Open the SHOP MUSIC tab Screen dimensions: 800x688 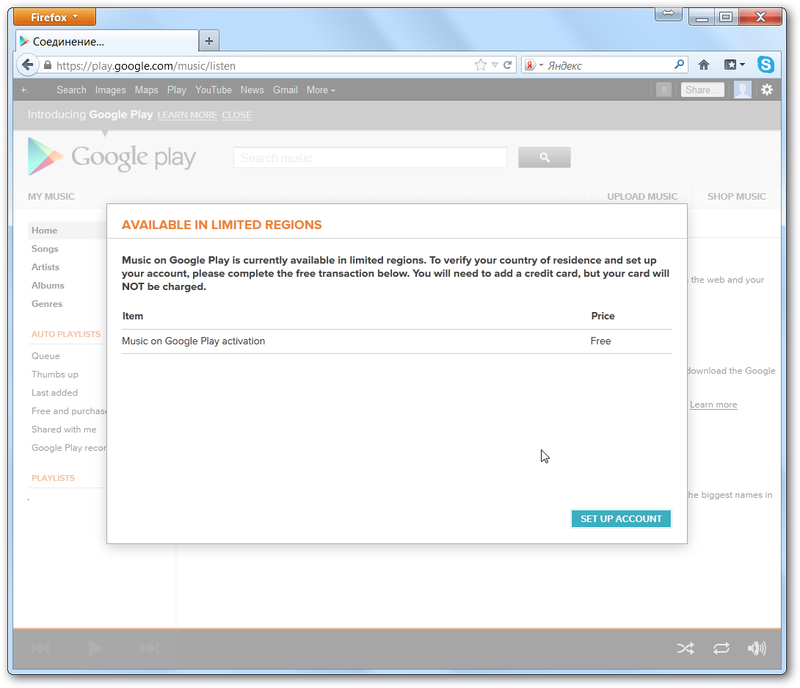[736, 196]
